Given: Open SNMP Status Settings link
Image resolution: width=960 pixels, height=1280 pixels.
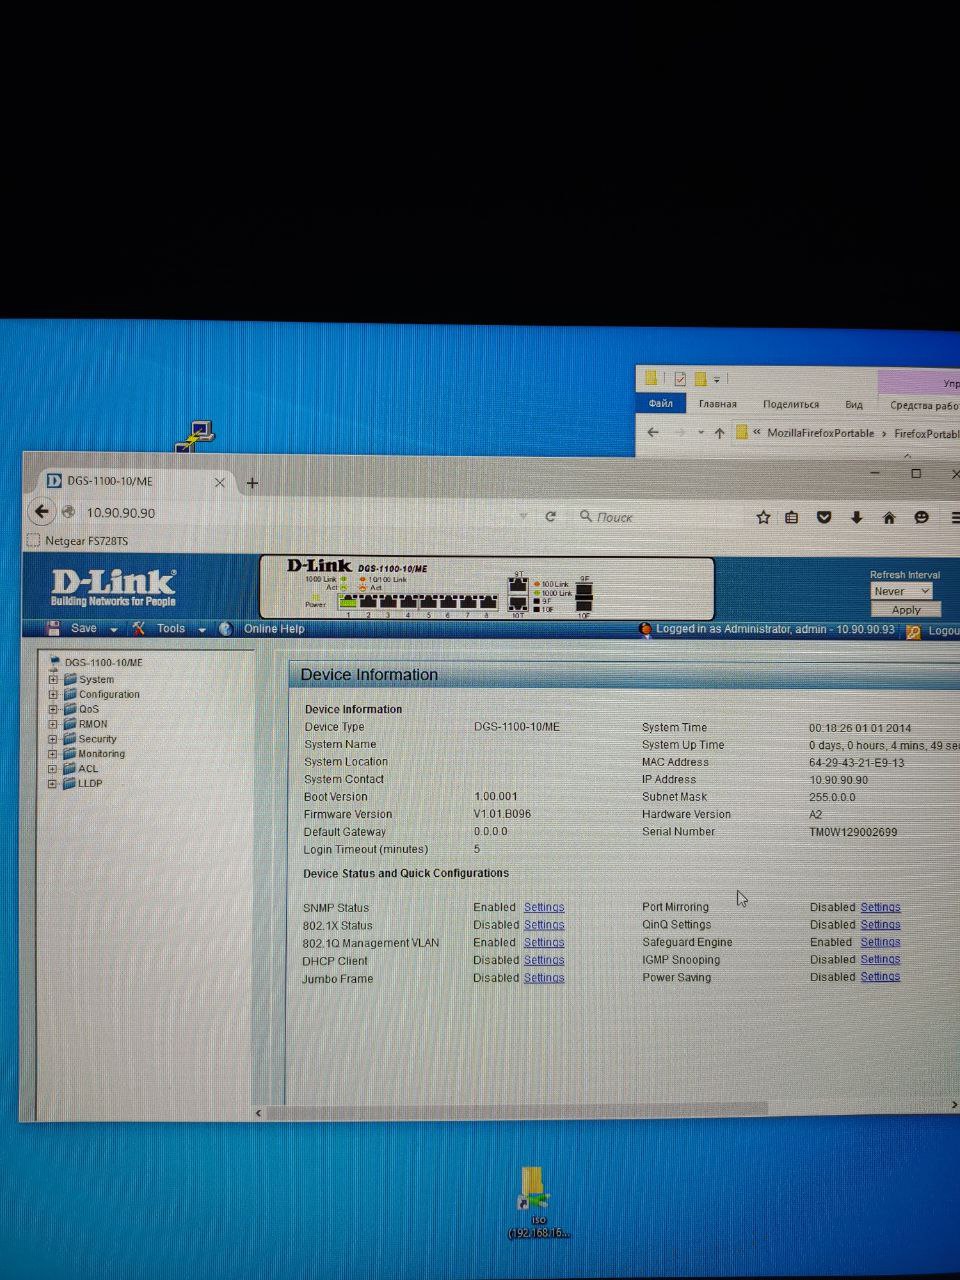Looking at the screenshot, I should tap(544, 907).
